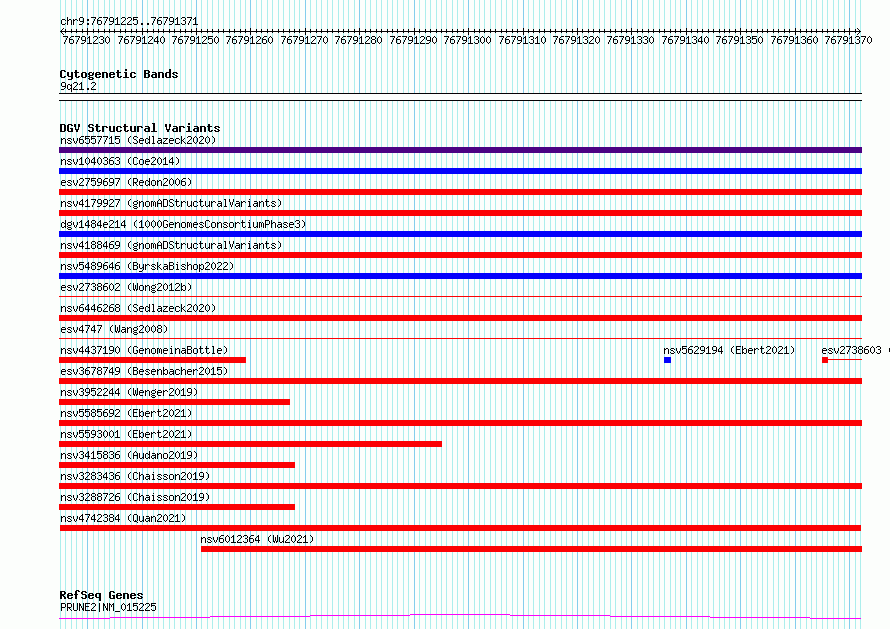Click ruler position 76791230
This screenshot has width=890, height=629.
[x=86, y=40]
